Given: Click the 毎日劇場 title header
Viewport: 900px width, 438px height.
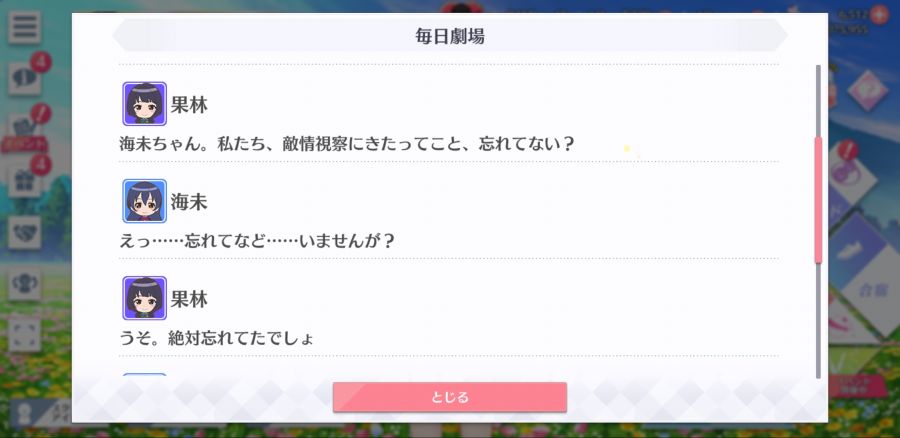Looking at the screenshot, I should [450, 36].
